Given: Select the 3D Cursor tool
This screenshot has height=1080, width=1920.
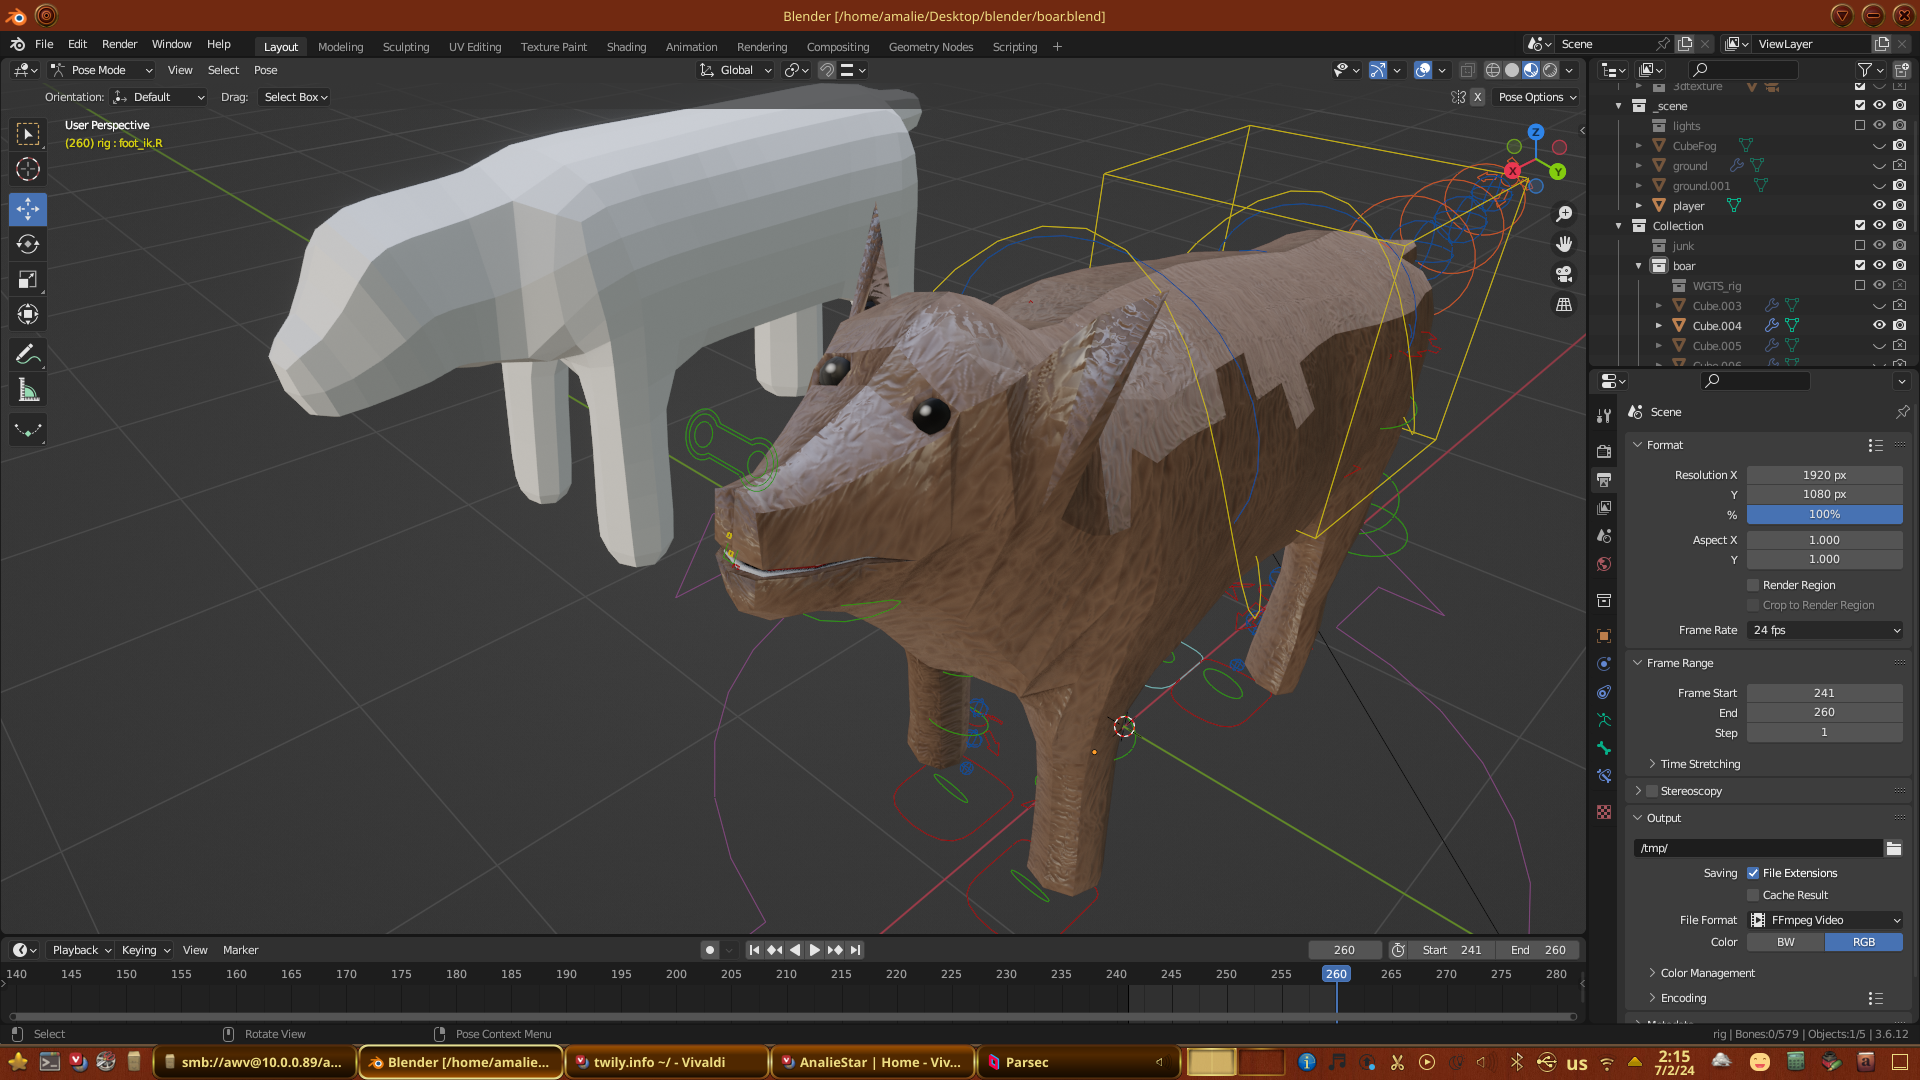Looking at the screenshot, I should (28, 169).
